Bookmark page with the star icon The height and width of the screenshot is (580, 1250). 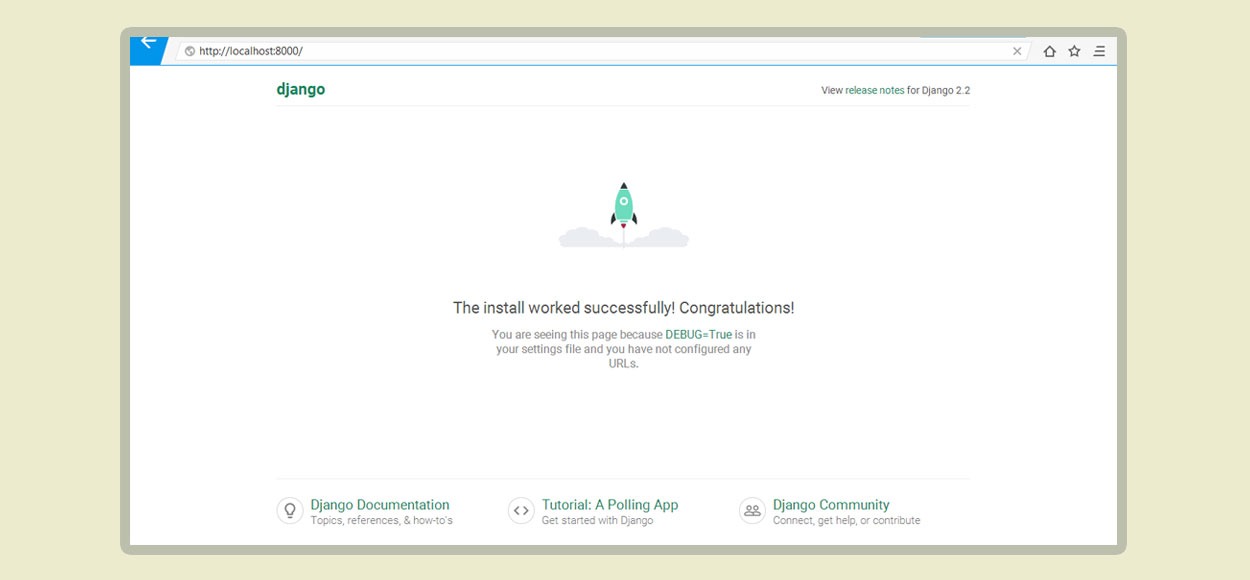coord(1074,51)
